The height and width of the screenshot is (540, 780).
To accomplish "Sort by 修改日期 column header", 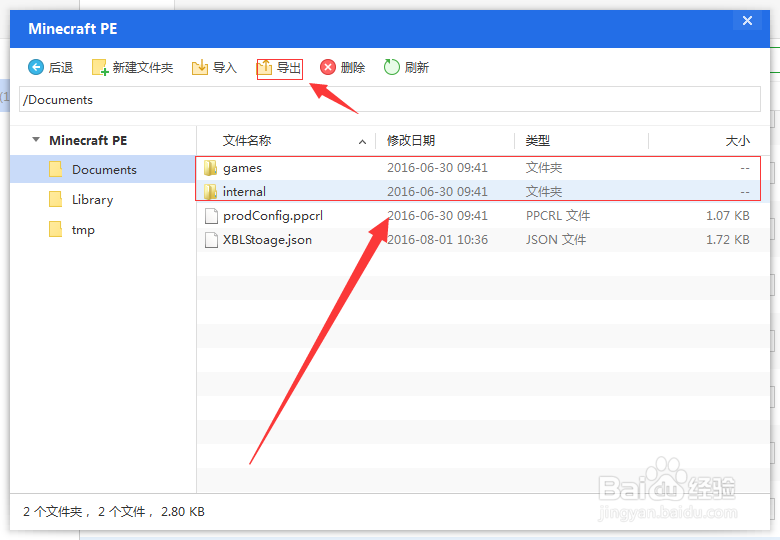I will click(411, 141).
